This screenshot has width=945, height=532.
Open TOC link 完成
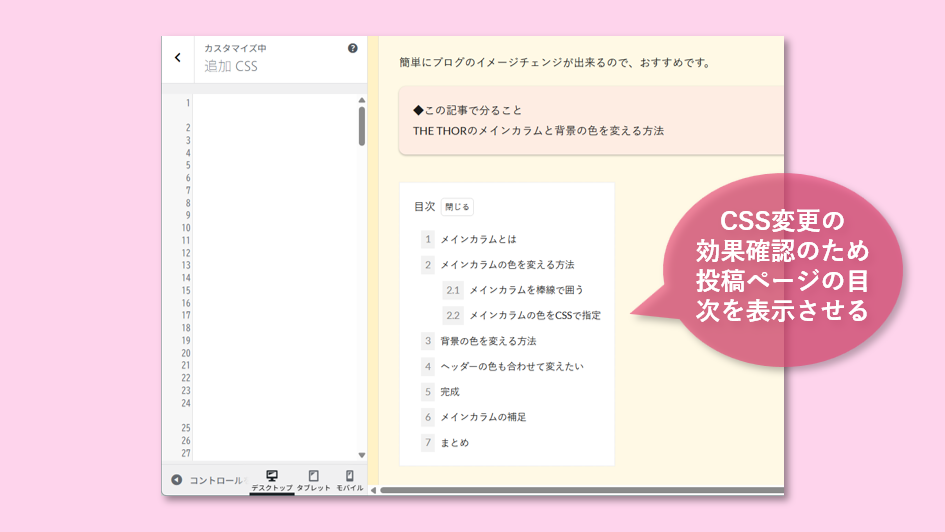coord(450,392)
